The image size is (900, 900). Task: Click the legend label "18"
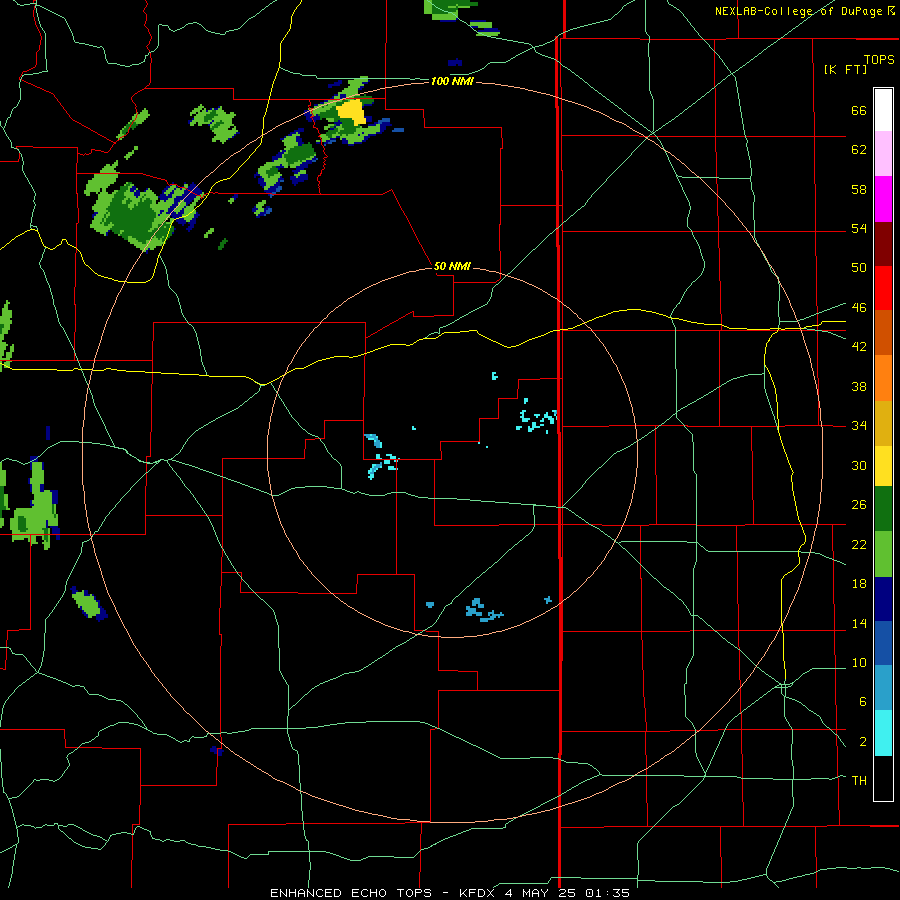(x=859, y=584)
